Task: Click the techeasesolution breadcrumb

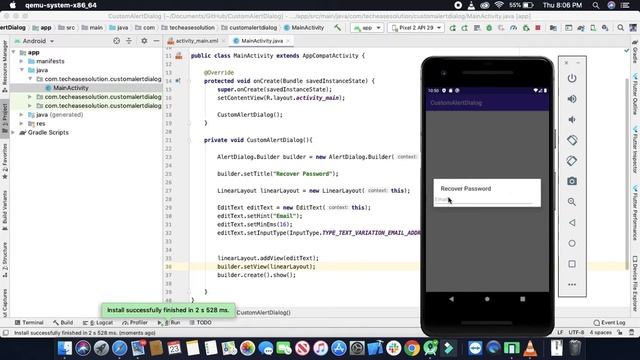Action: tap(188, 28)
